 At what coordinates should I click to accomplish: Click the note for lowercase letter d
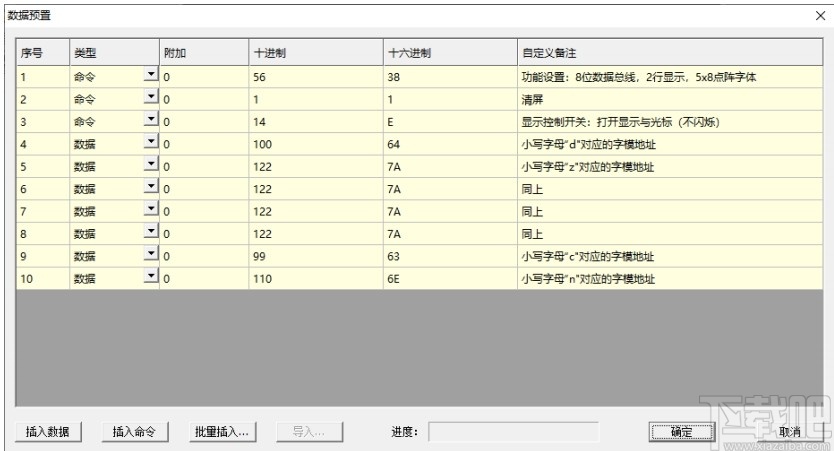(670, 144)
